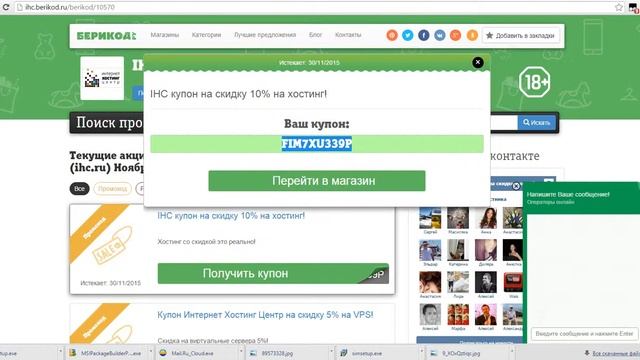Expand the dropdown arrow next to simsetup.exe download
Screen dimensions: 640x360
(421, 352)
